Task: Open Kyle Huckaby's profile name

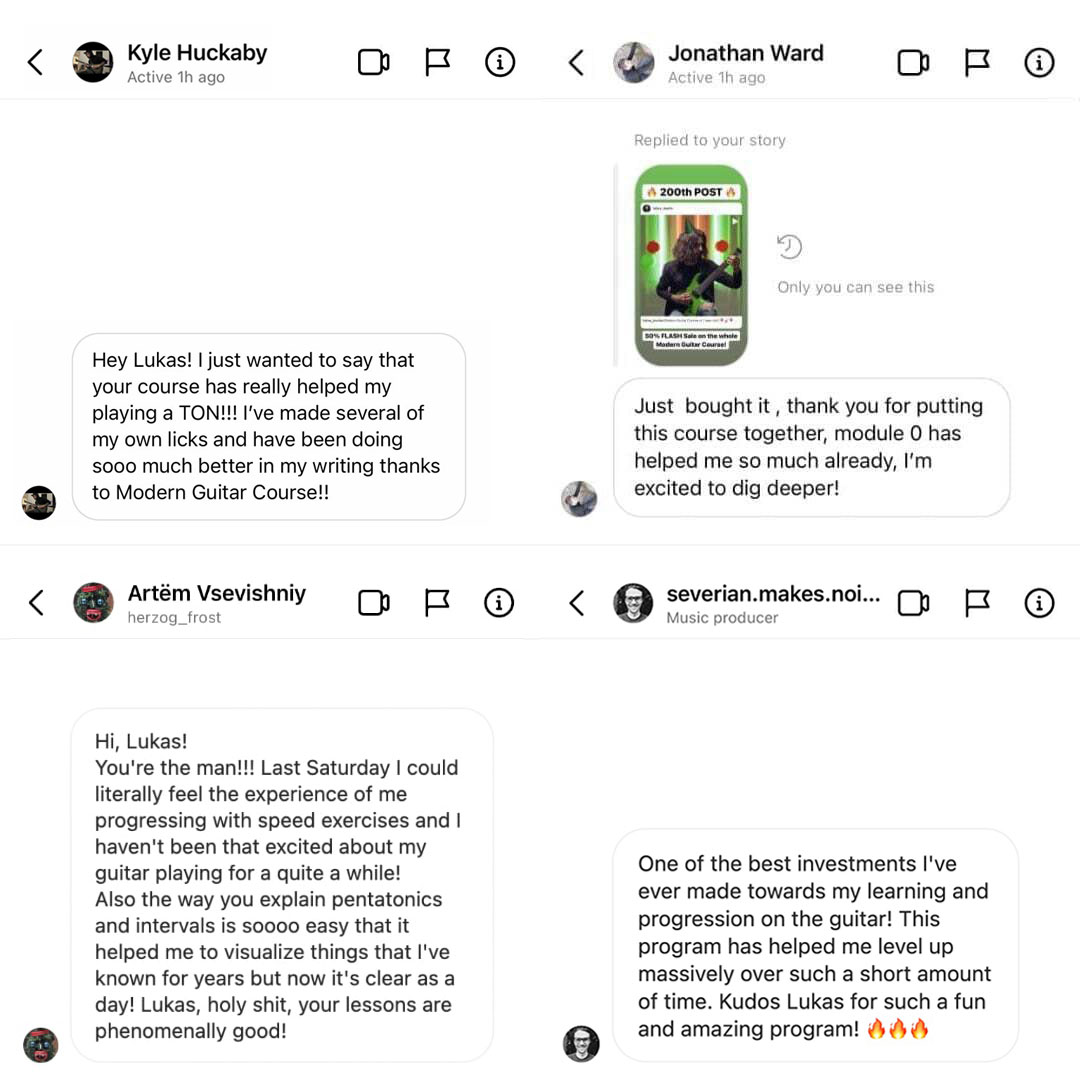Action: 197,53
